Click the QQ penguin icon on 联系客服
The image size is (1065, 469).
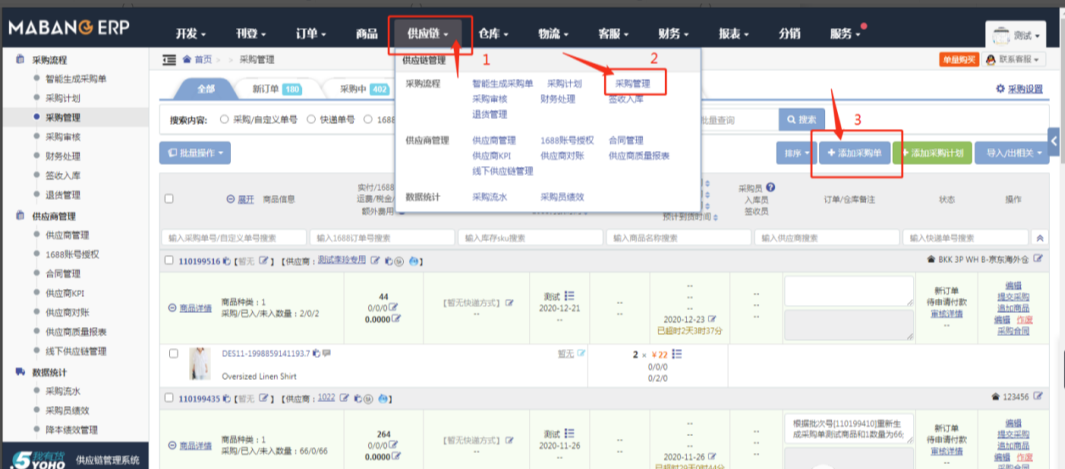point(992,60)
